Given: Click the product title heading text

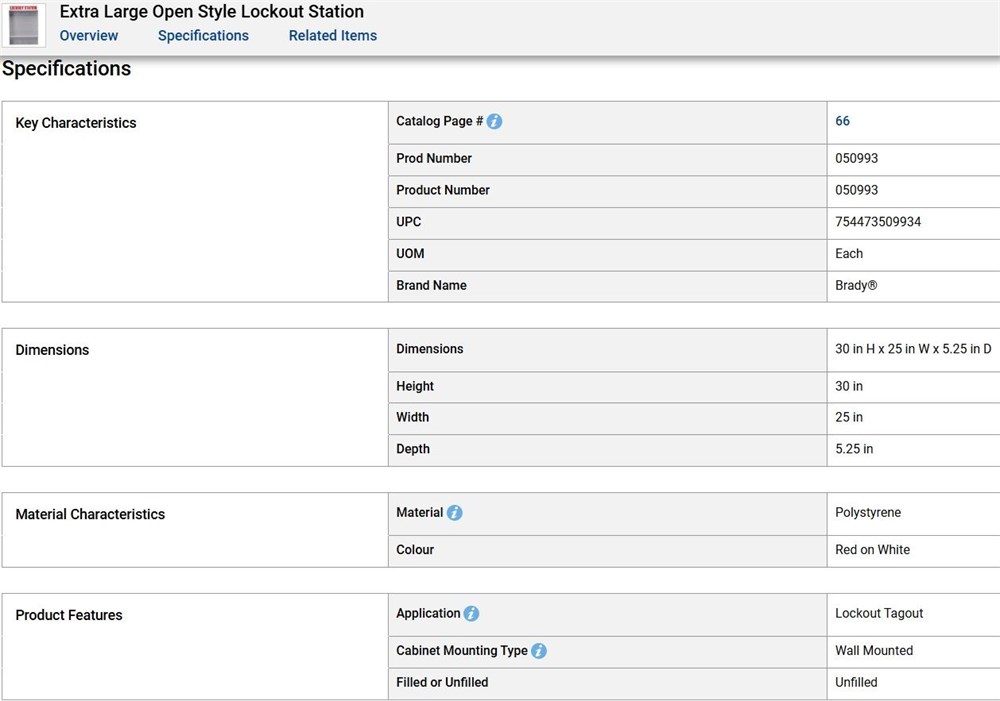Looking at the screenshot, I should [x=212, y=12].
